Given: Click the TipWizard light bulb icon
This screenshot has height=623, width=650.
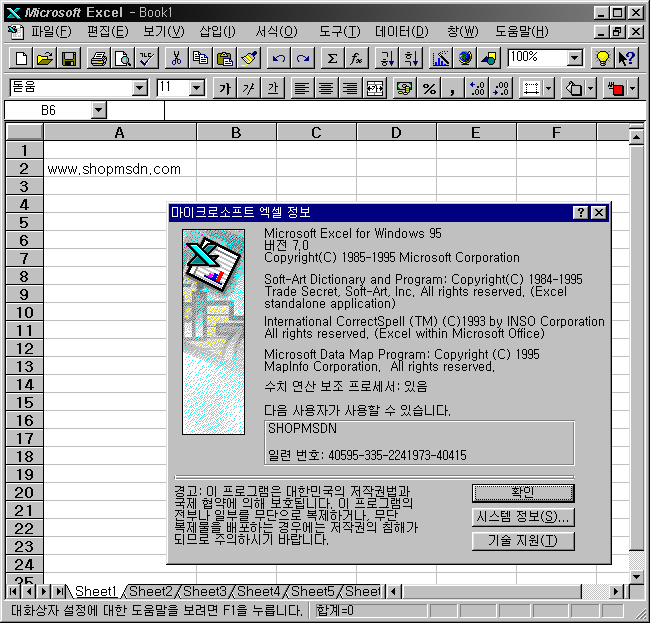Looking at the screenshot, I should click(602, 58).
